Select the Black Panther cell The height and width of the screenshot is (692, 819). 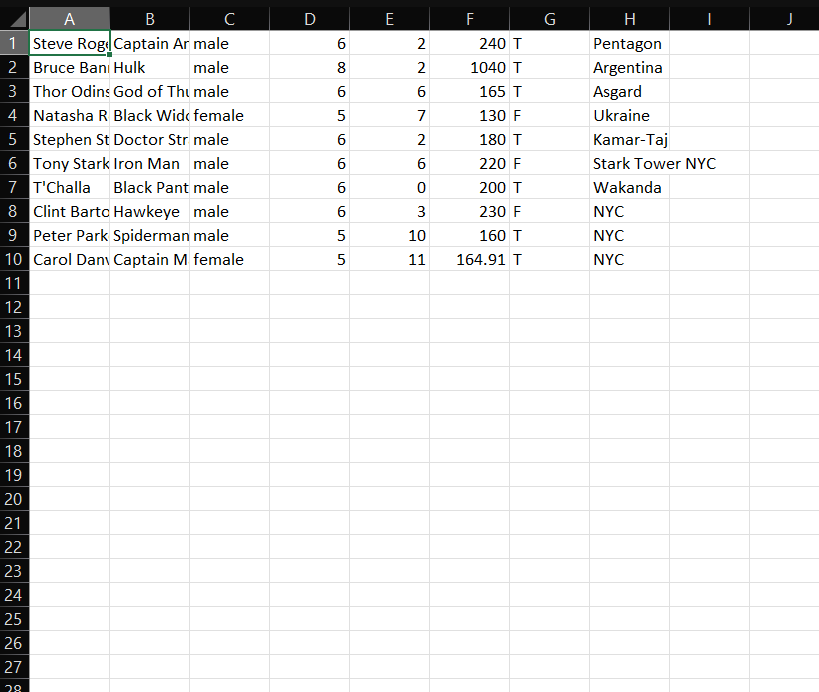coord(149,187)
